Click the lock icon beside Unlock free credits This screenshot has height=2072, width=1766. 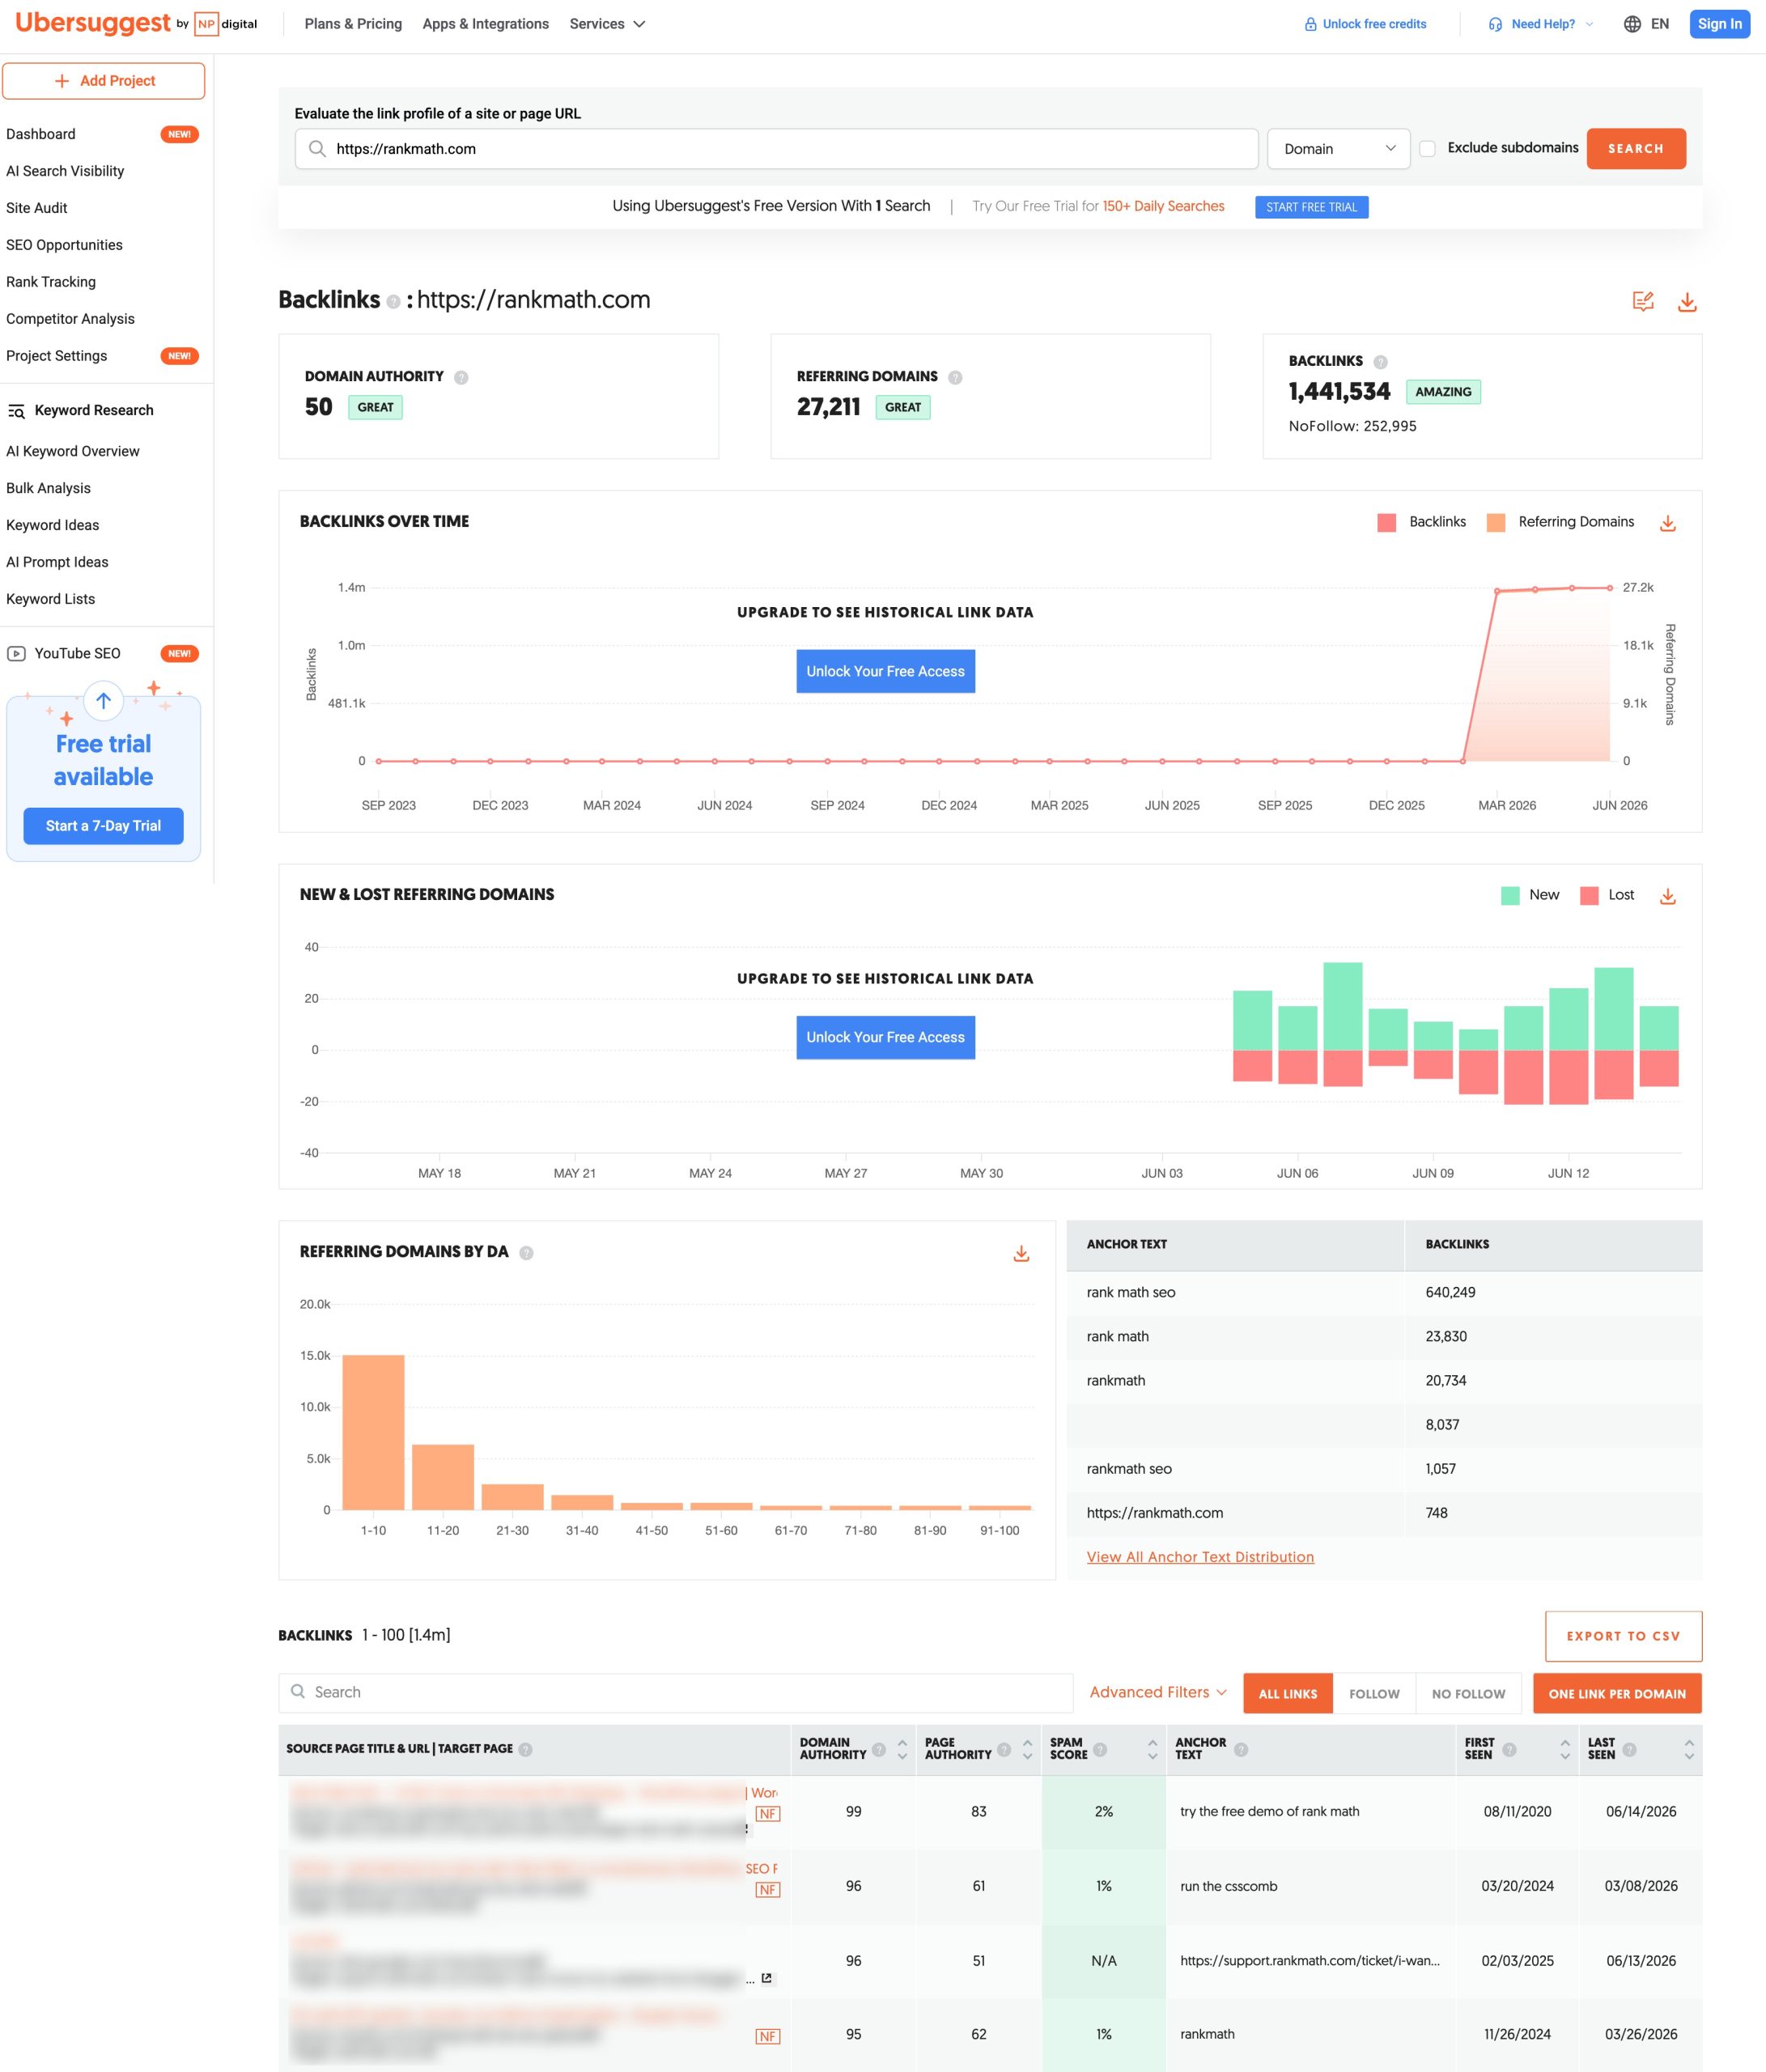coord(1310,24)
